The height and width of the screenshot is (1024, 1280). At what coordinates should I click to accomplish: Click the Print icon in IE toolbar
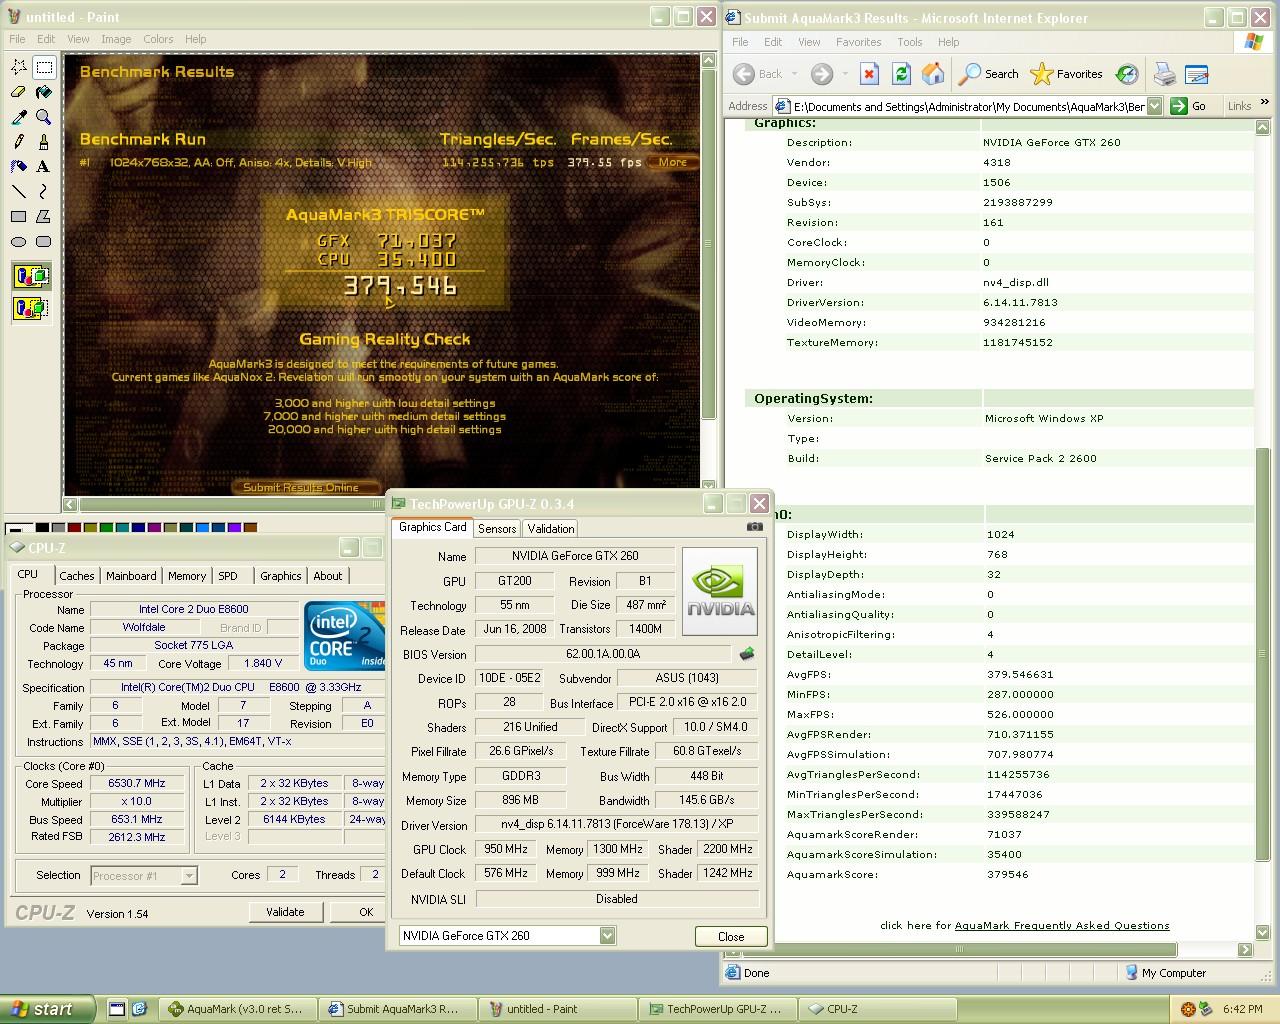(1164, 74)
